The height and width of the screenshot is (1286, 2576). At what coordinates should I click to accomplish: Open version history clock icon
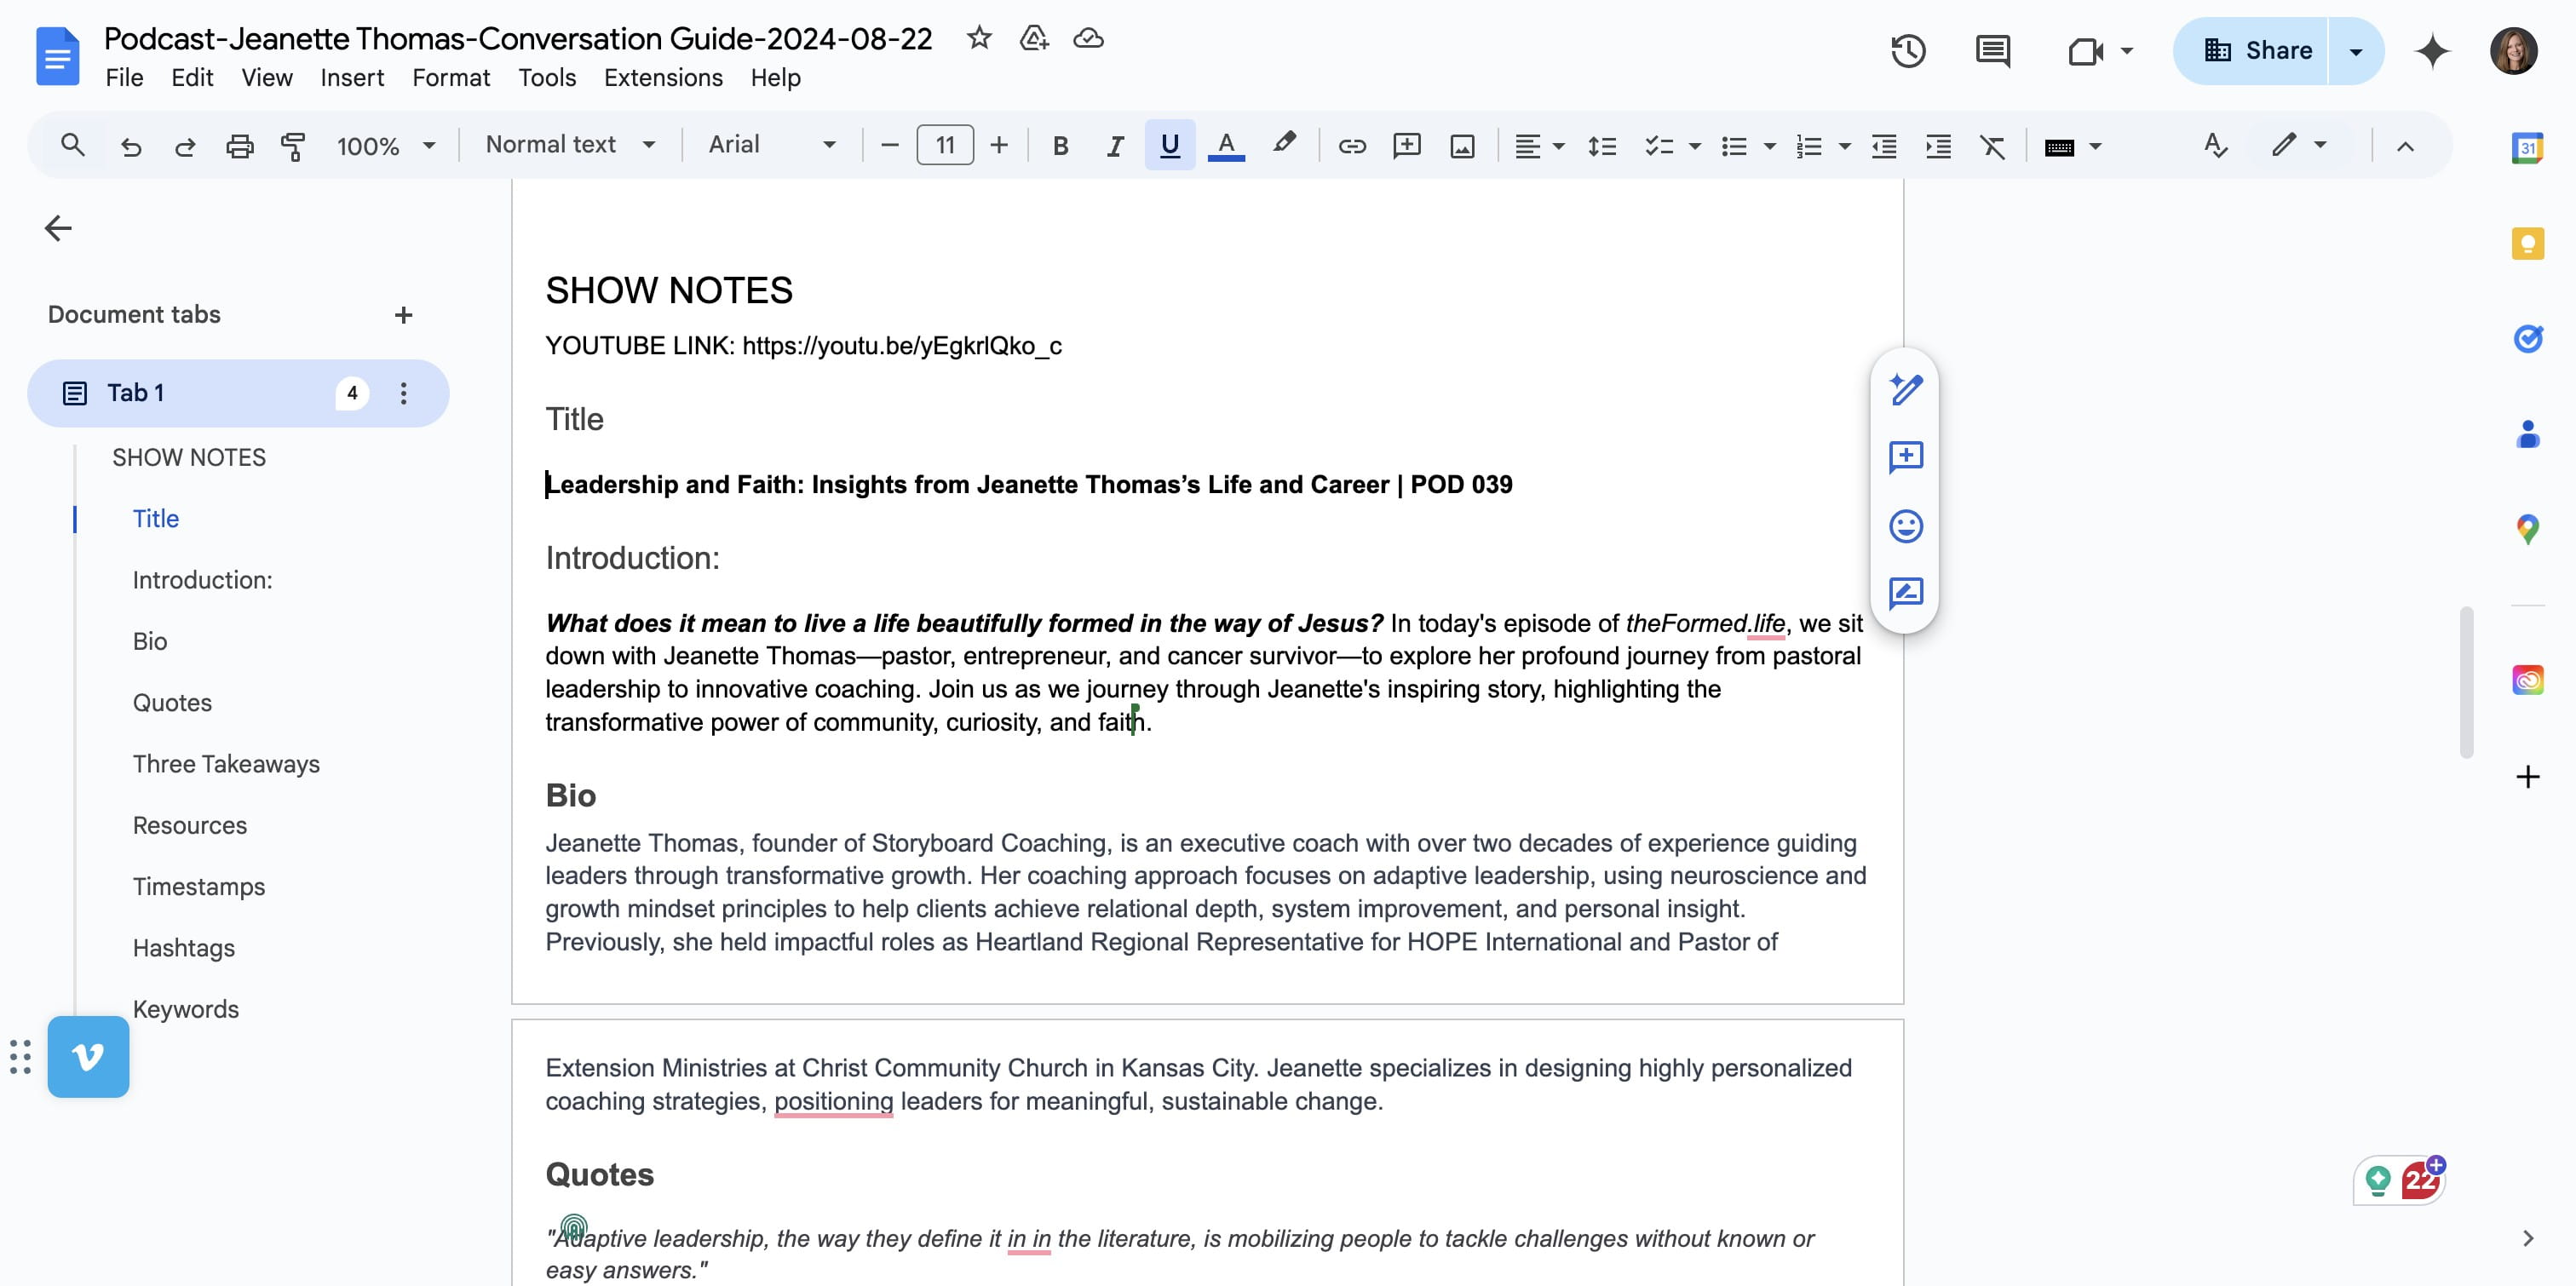(1908, 51)
